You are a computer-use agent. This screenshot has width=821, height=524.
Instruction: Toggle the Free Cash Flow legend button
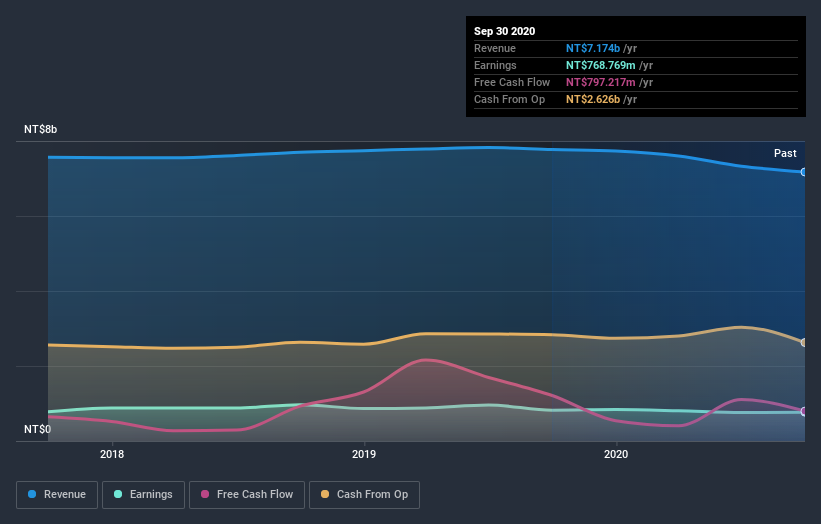pos(247,495)
